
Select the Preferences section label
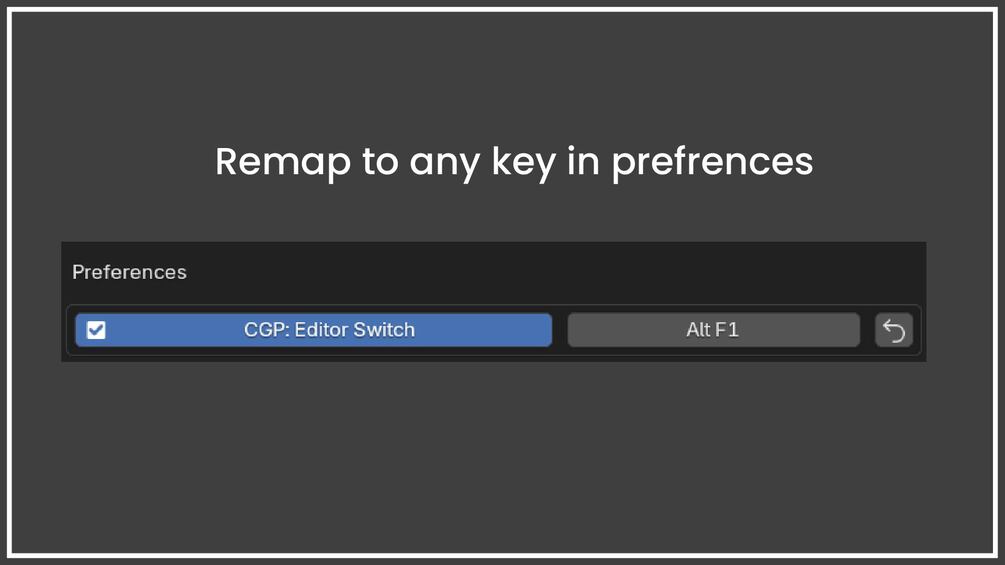tap(129, 272)
